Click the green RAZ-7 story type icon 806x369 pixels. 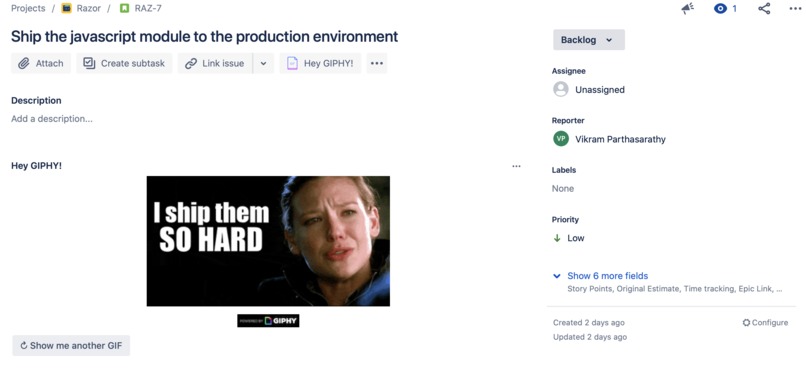[x=124, y=8]
